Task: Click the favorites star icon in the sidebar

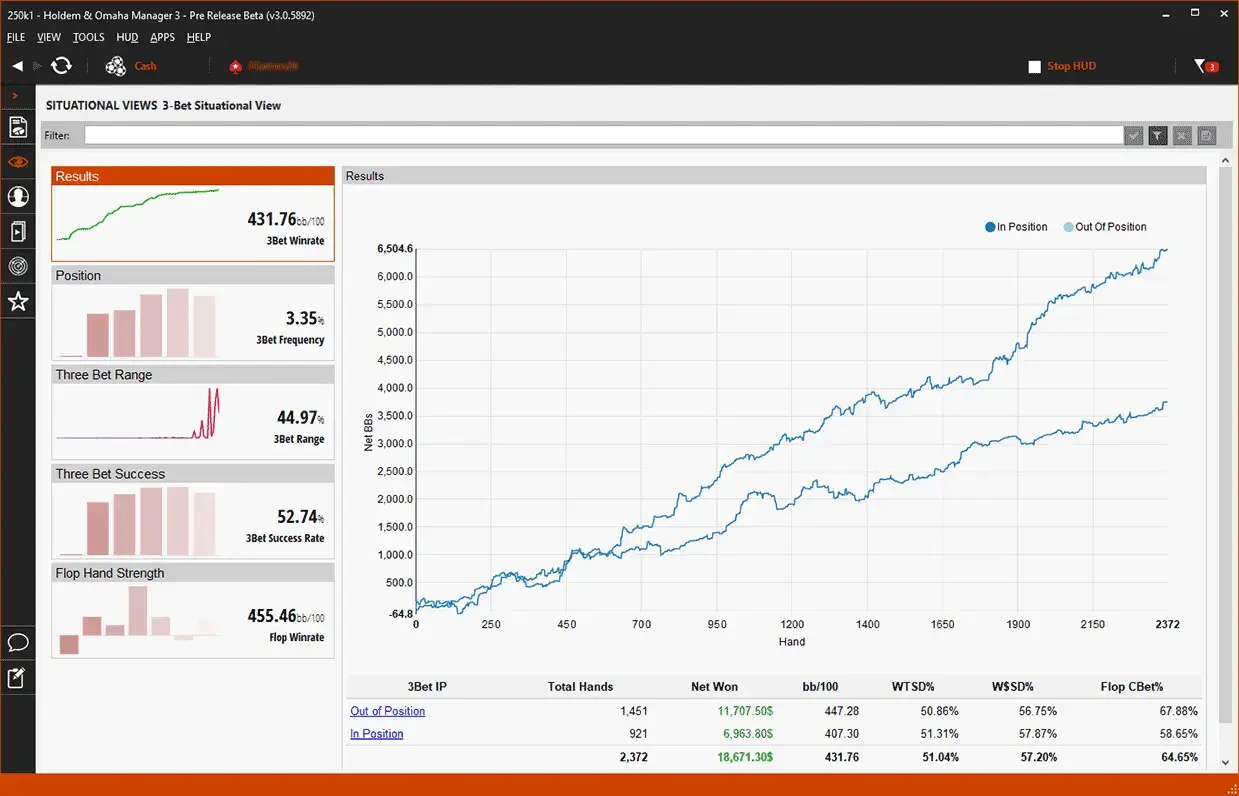Action: point(18,301)
